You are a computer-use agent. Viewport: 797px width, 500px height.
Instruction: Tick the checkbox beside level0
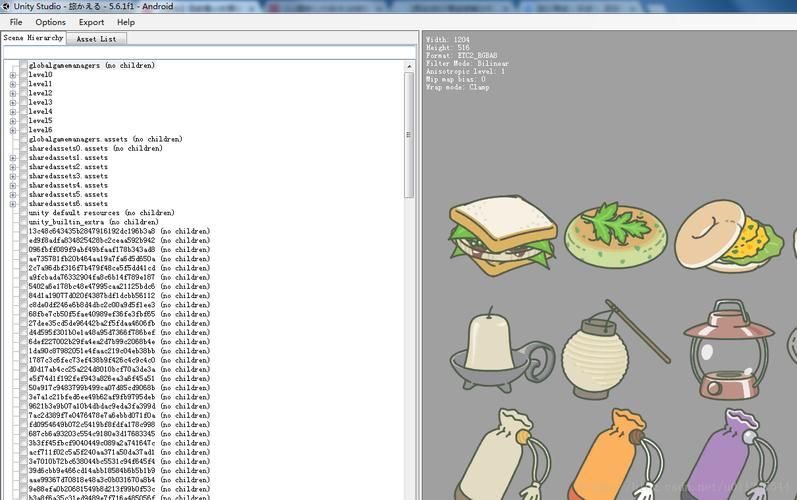pyautogui.click(x=23, y=75)
